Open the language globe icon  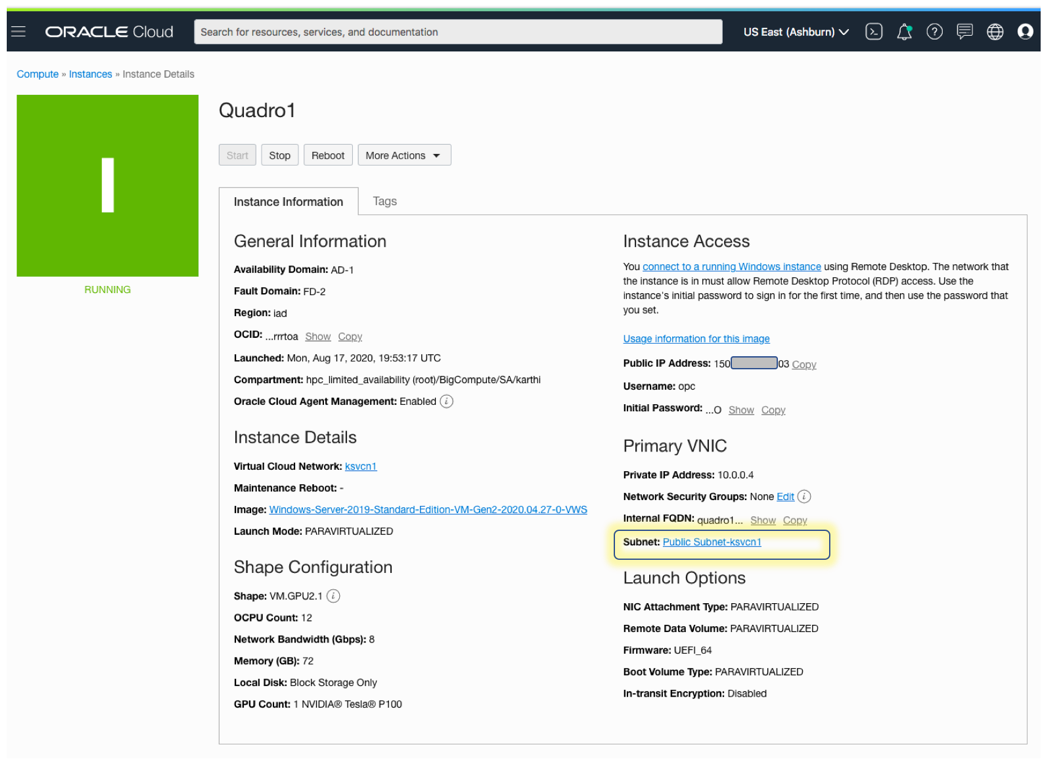(x=994, y=31)
